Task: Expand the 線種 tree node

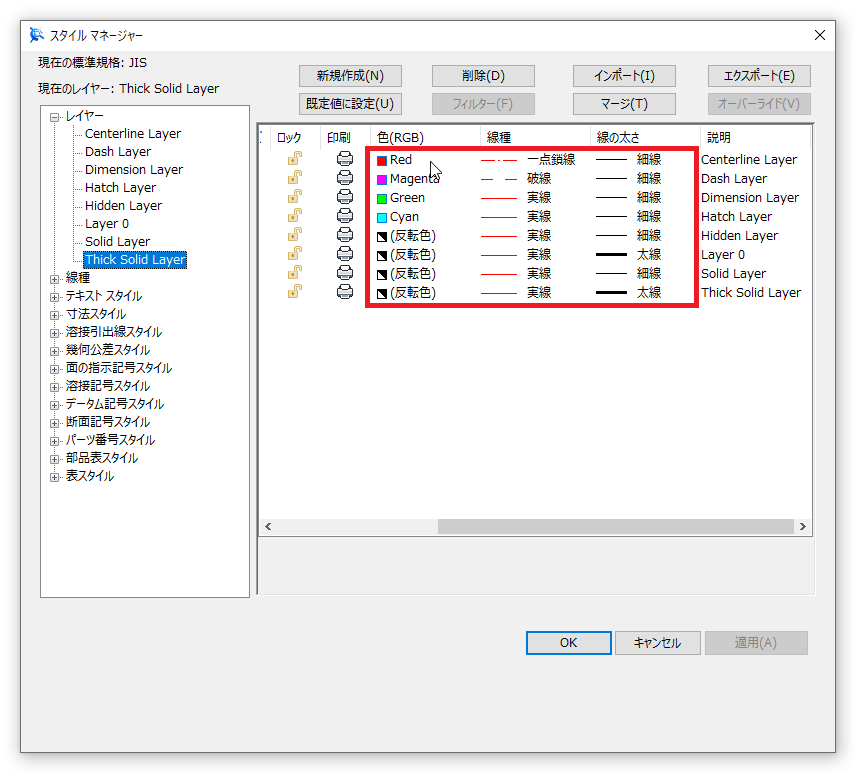Action: tap(56, 278)
